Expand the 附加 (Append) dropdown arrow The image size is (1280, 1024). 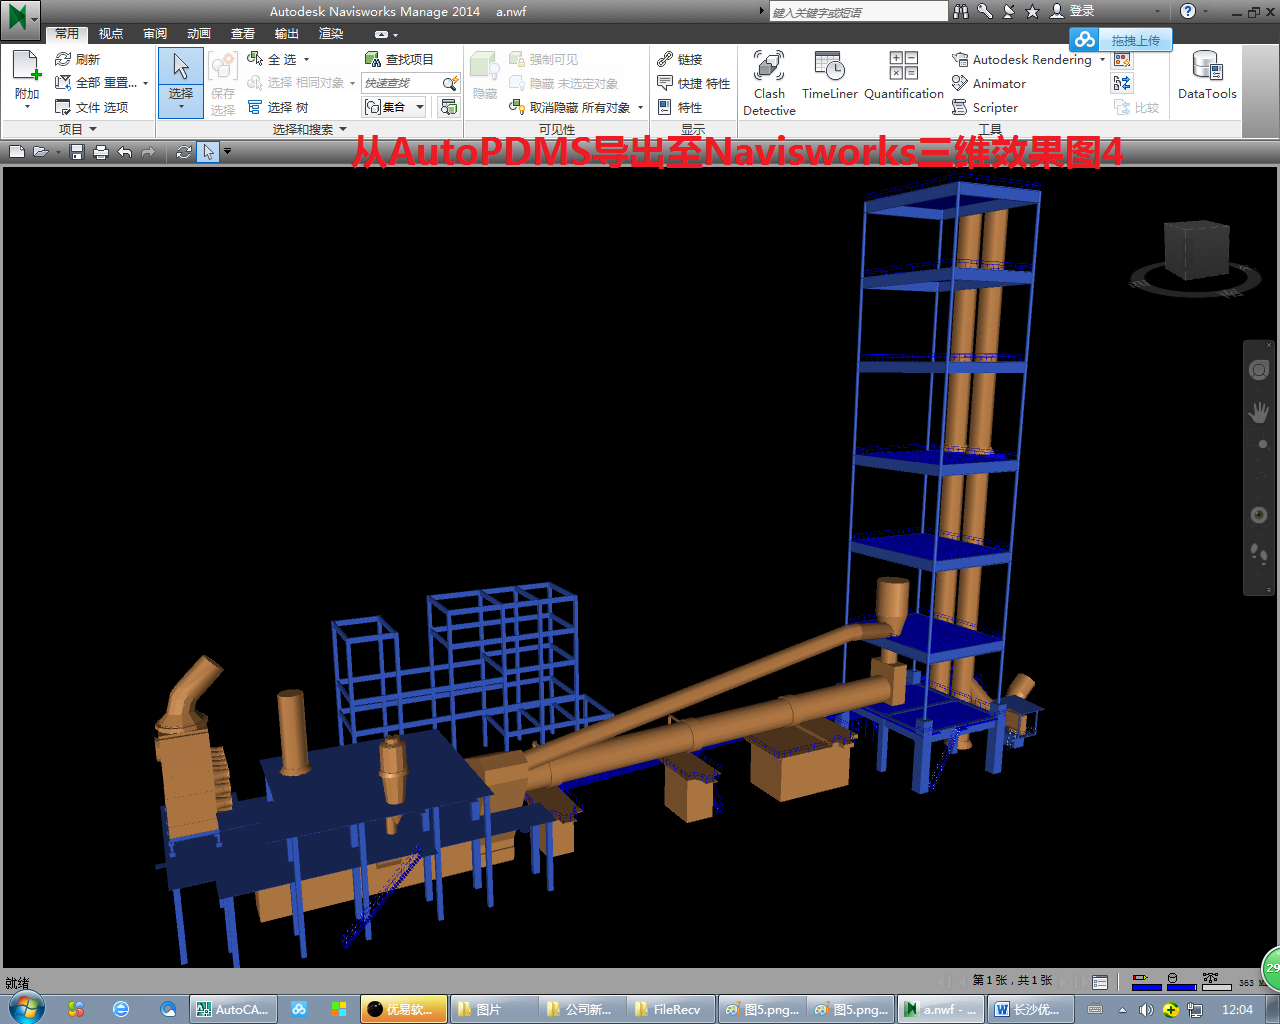coord(27,106)
